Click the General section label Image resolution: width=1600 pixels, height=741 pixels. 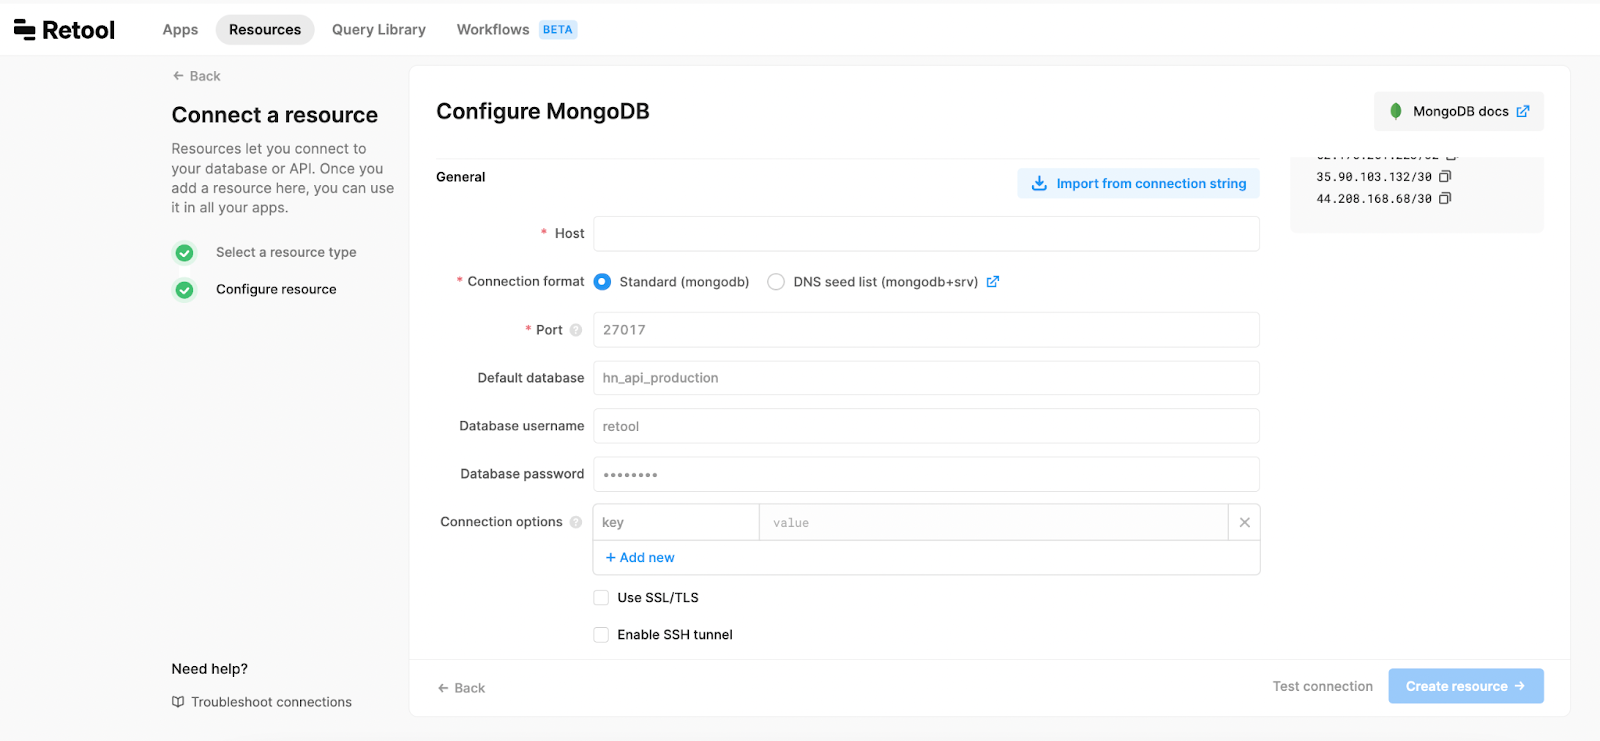point(461,177)
